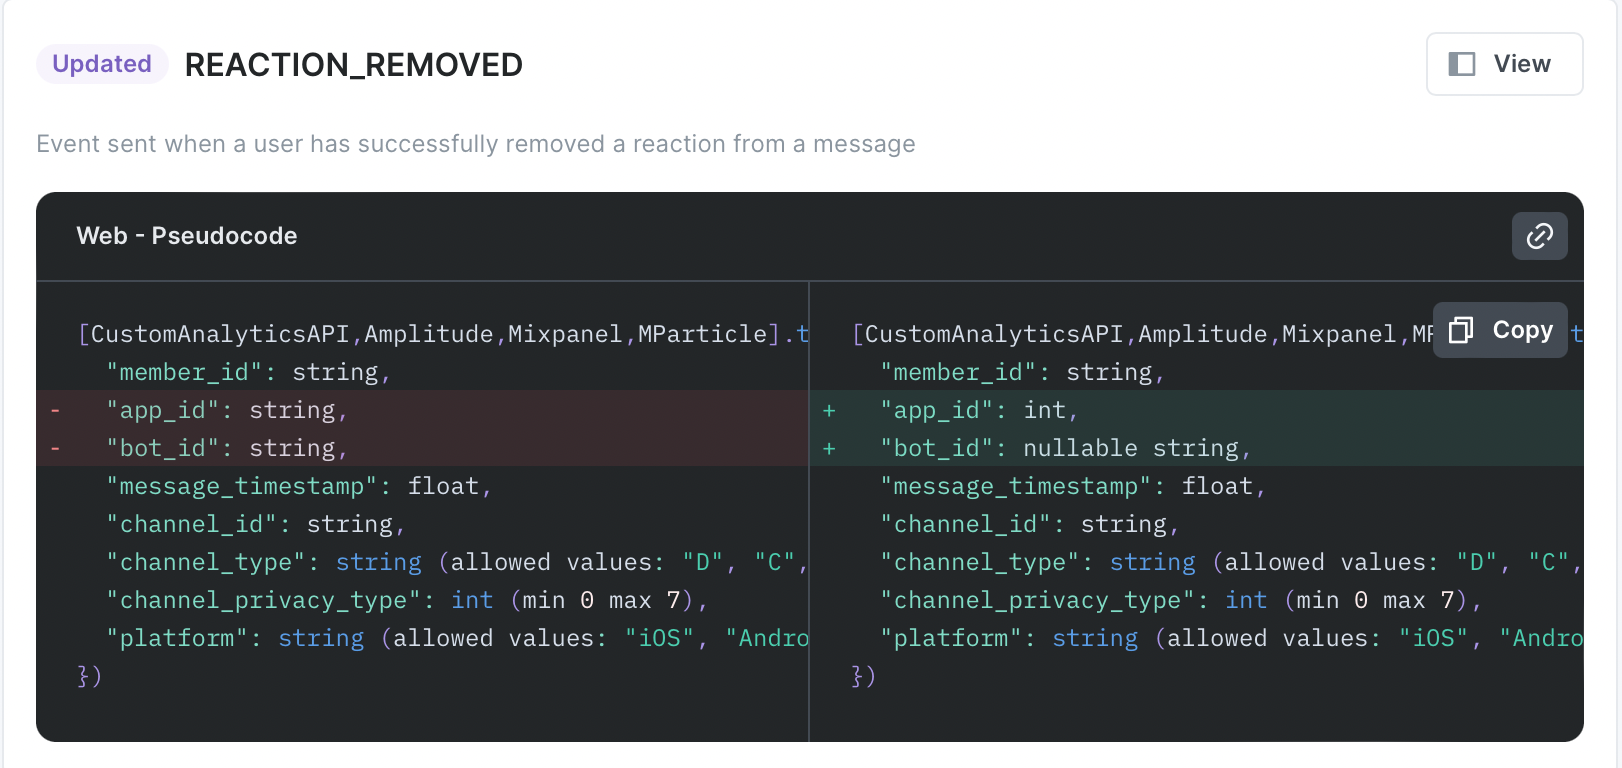Viewport: 1622px width, 768px height.
Task: Click the permalink icon on the code block
Action: point(1539,236)
